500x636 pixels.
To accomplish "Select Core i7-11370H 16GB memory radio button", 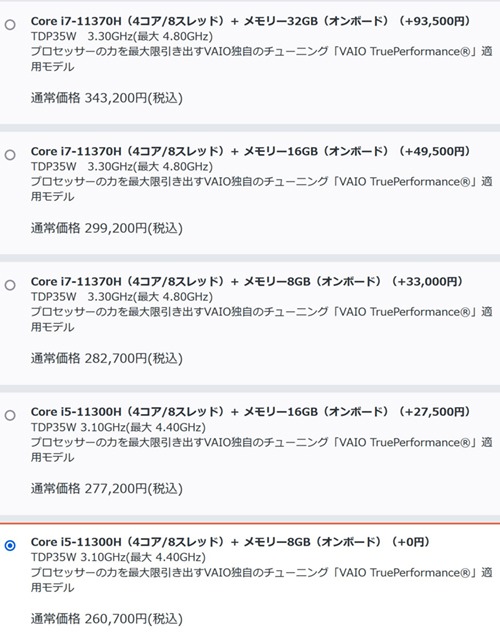I will 10,155.
